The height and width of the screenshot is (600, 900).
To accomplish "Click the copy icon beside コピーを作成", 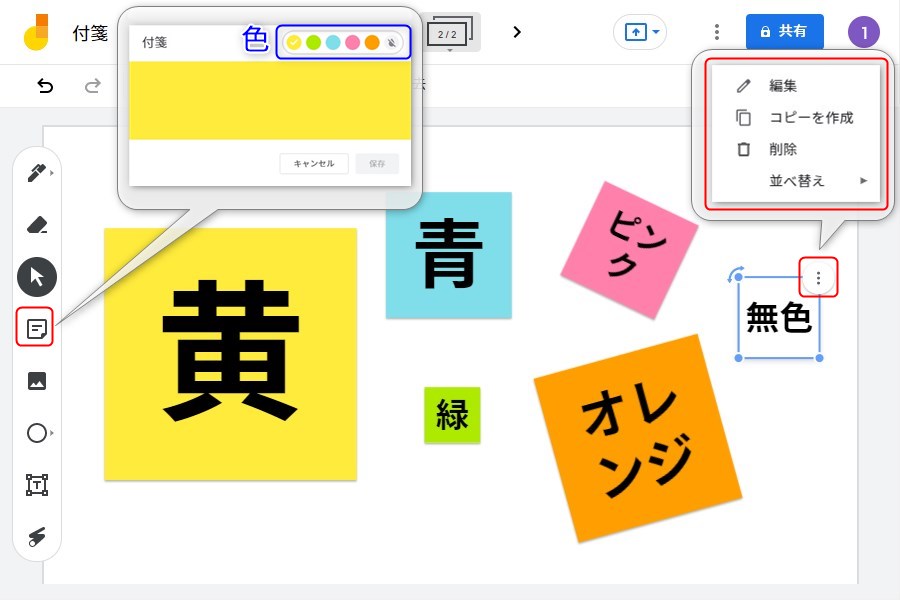I will coord(743,118).
